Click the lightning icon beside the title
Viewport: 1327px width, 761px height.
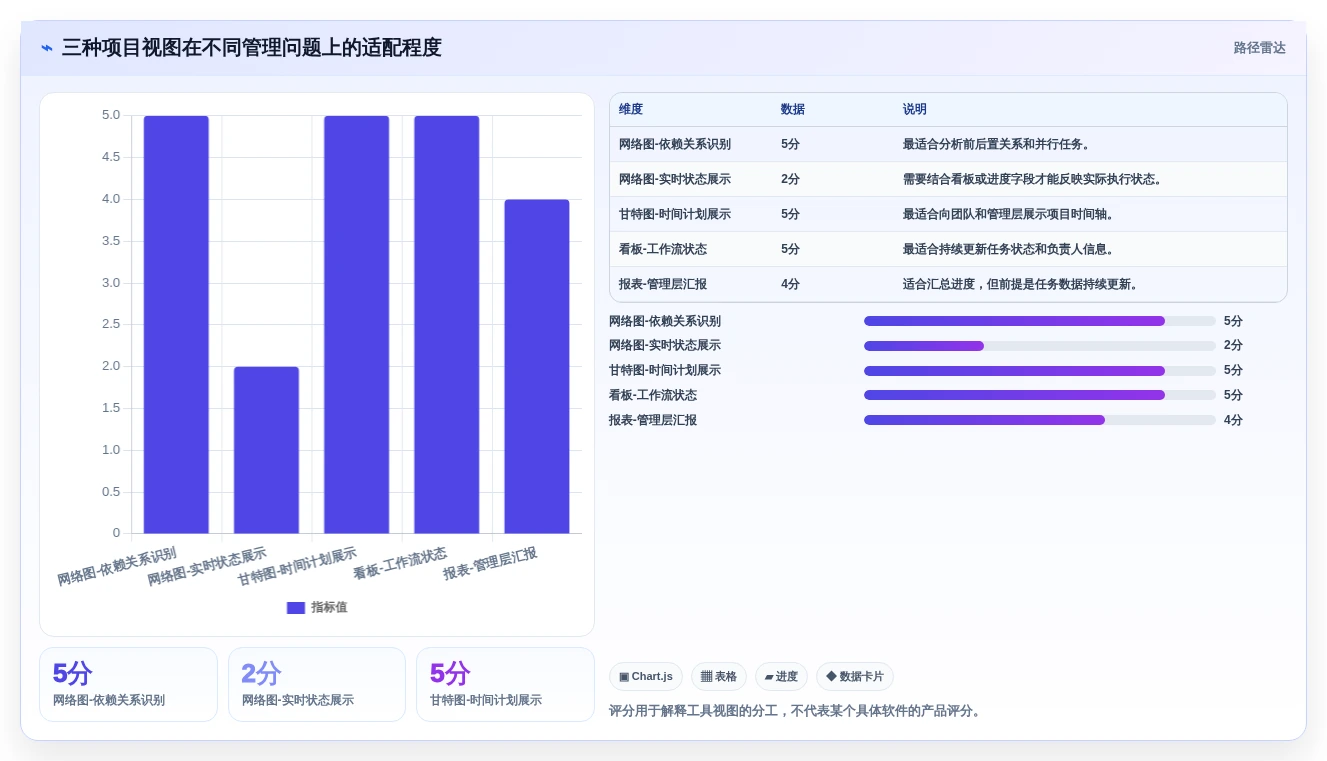coord(47,48)
